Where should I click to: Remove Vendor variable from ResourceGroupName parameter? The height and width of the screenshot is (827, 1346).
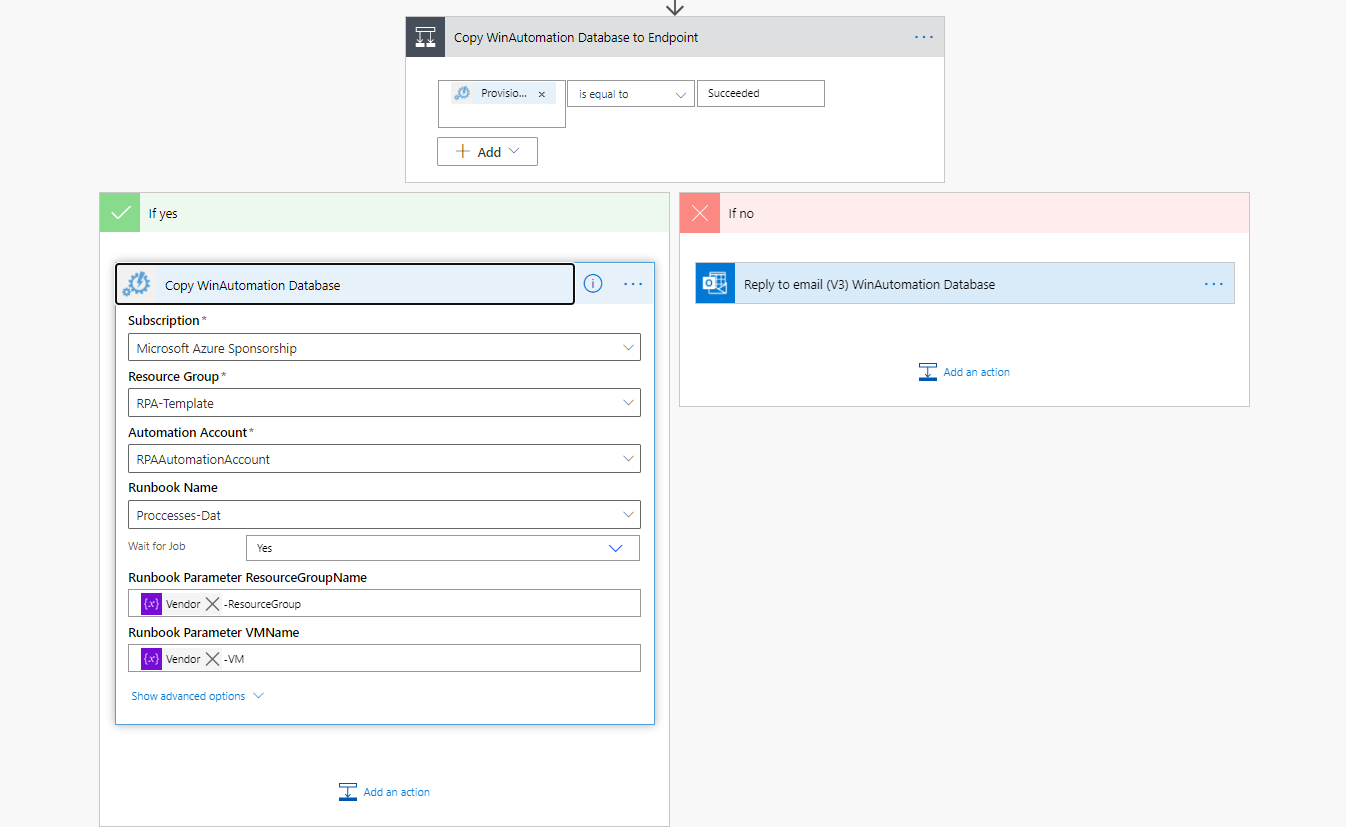click(212, 604)
